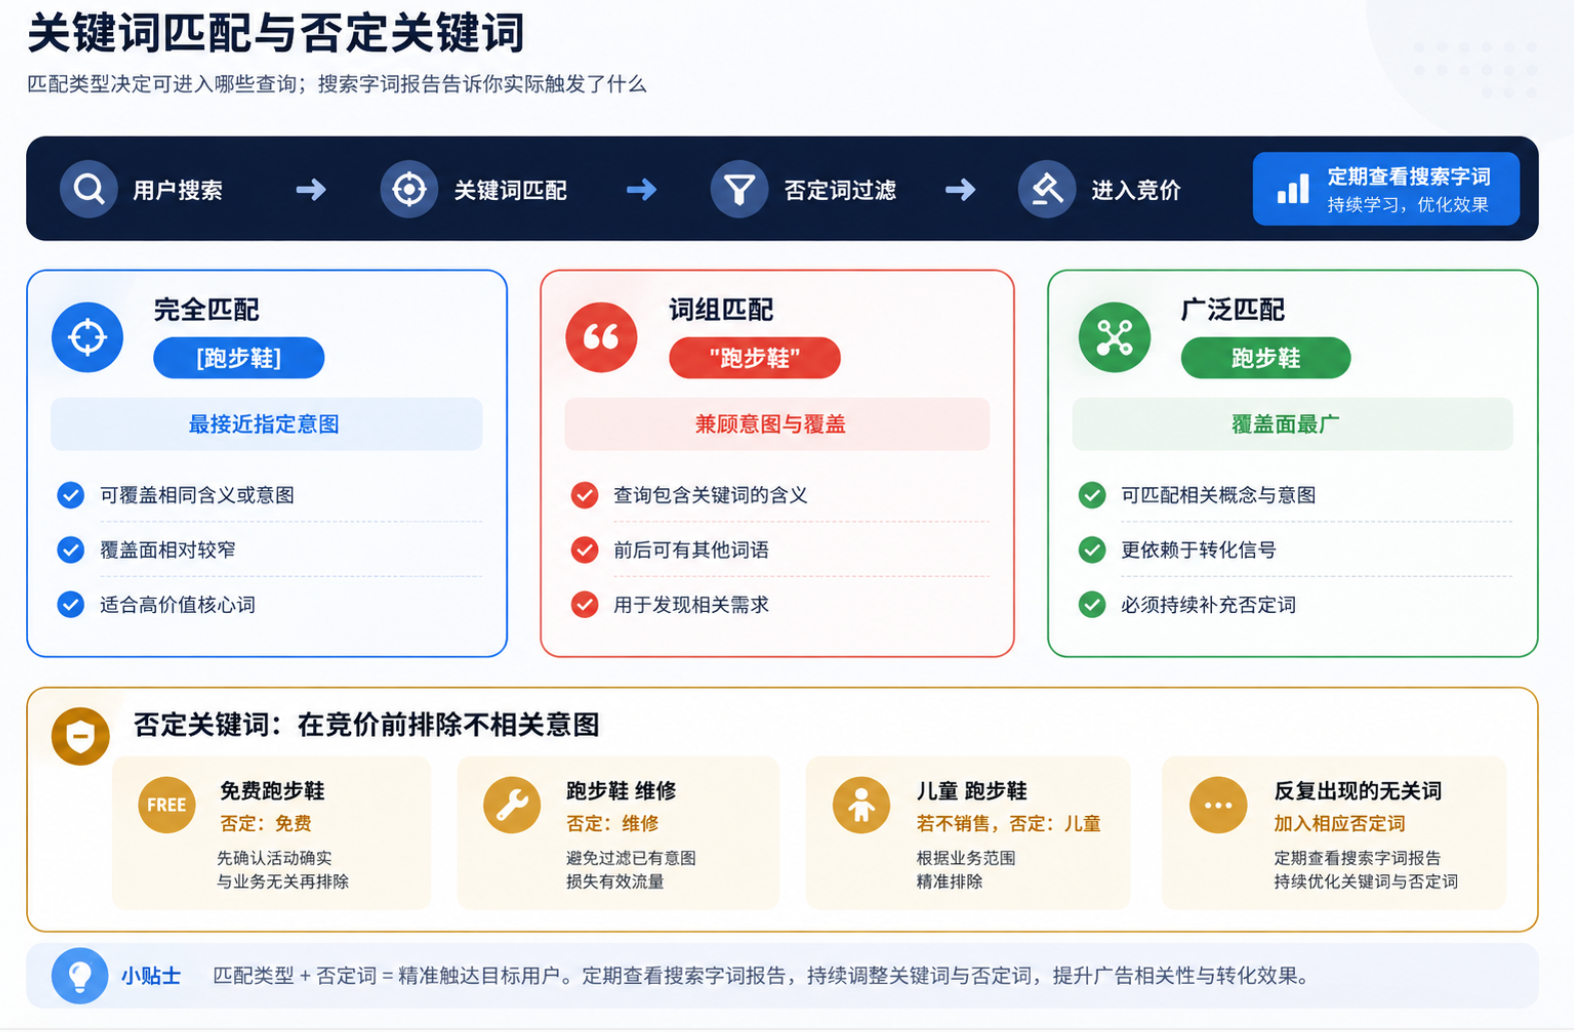
Task: Click the red "跑步鞋" pill under 词组匹配
Action: tap(755, 358)
